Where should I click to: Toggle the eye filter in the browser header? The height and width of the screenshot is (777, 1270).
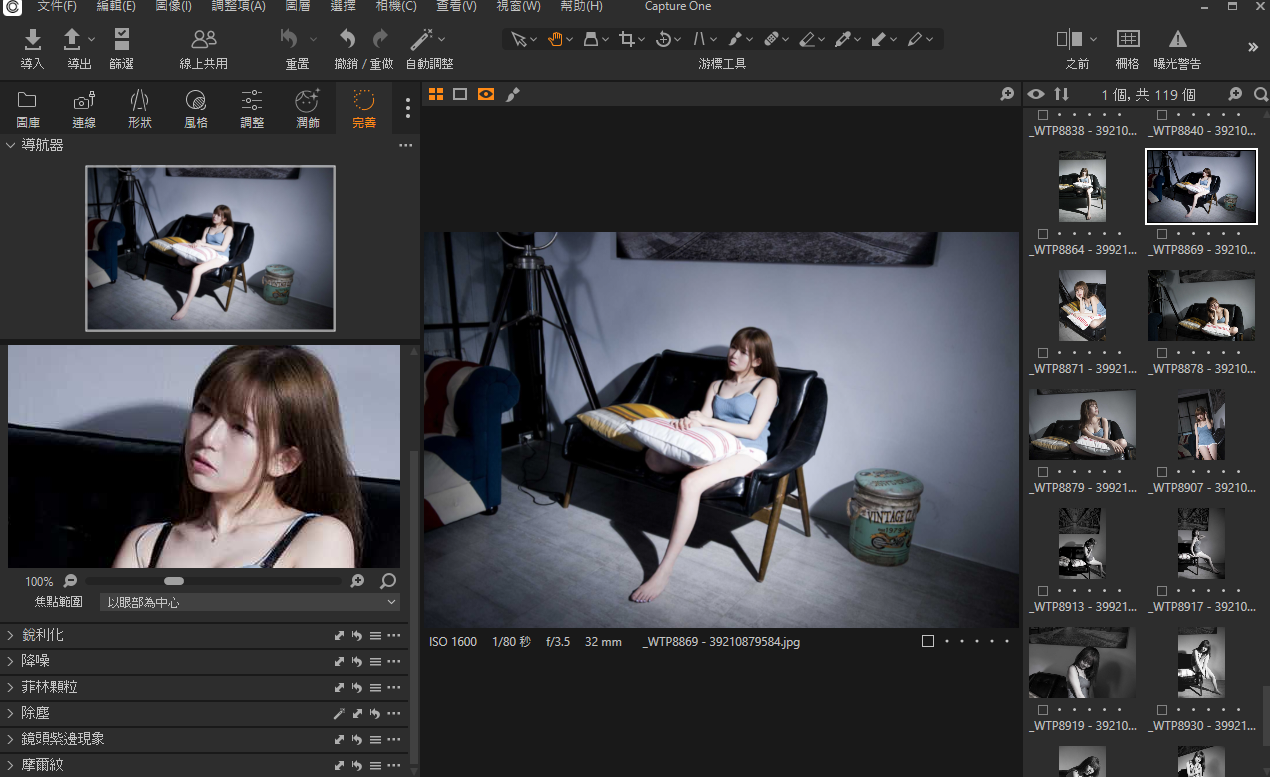[x=1036, y=94]
